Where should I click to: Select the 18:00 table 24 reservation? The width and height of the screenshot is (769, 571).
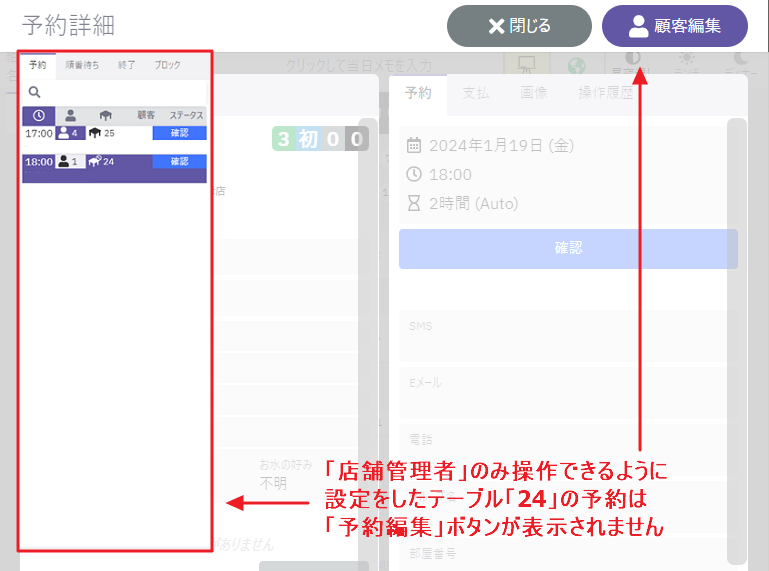coord(114,168)
